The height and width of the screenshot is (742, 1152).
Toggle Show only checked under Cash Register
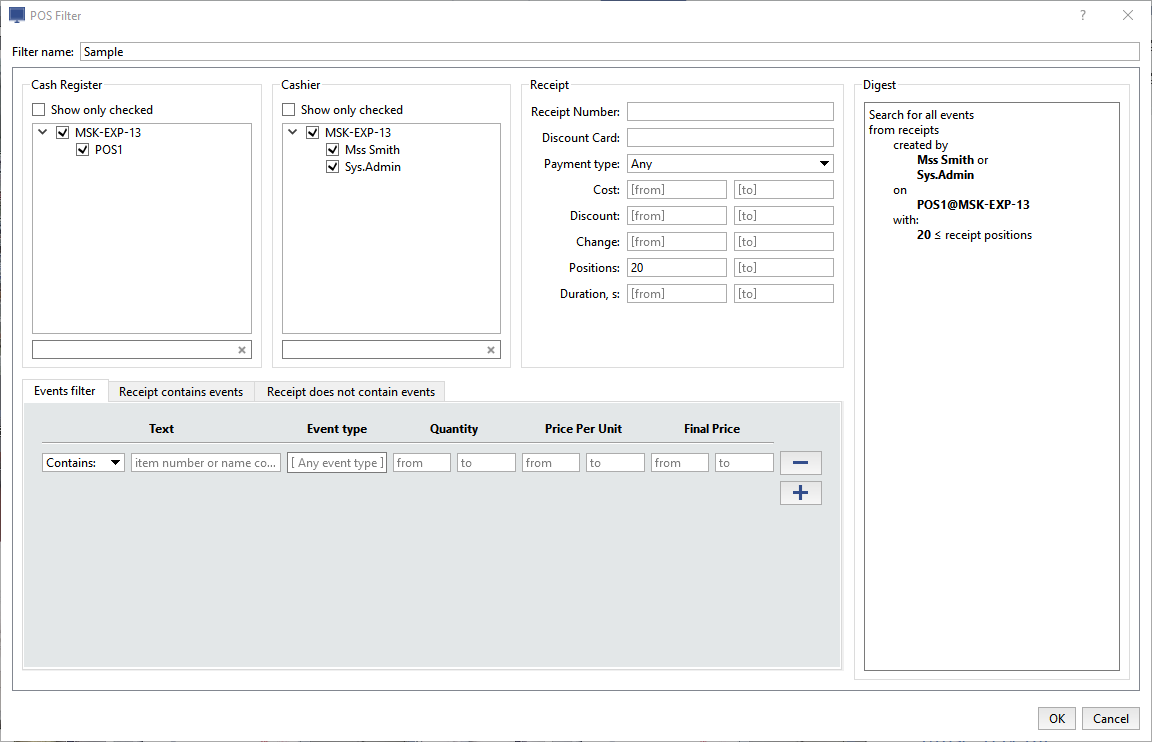[x=39, y=110]
